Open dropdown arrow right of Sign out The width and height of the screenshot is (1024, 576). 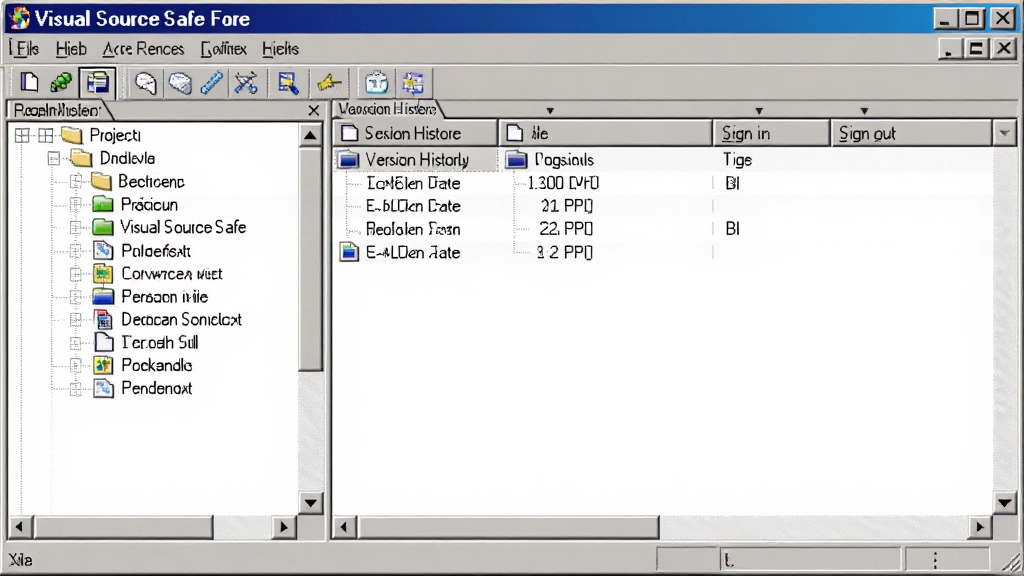click(1004, 133)
